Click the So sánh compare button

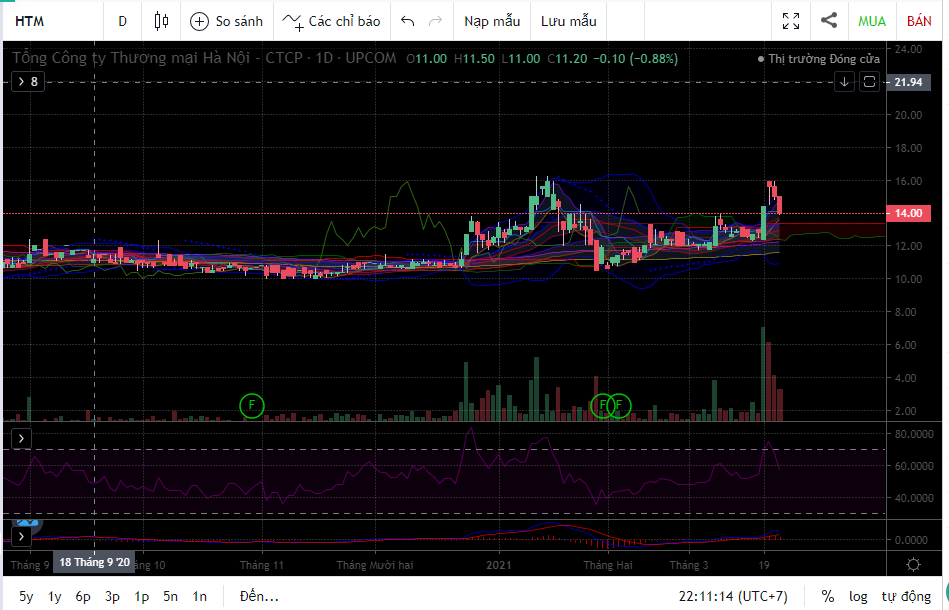point(226,21)
